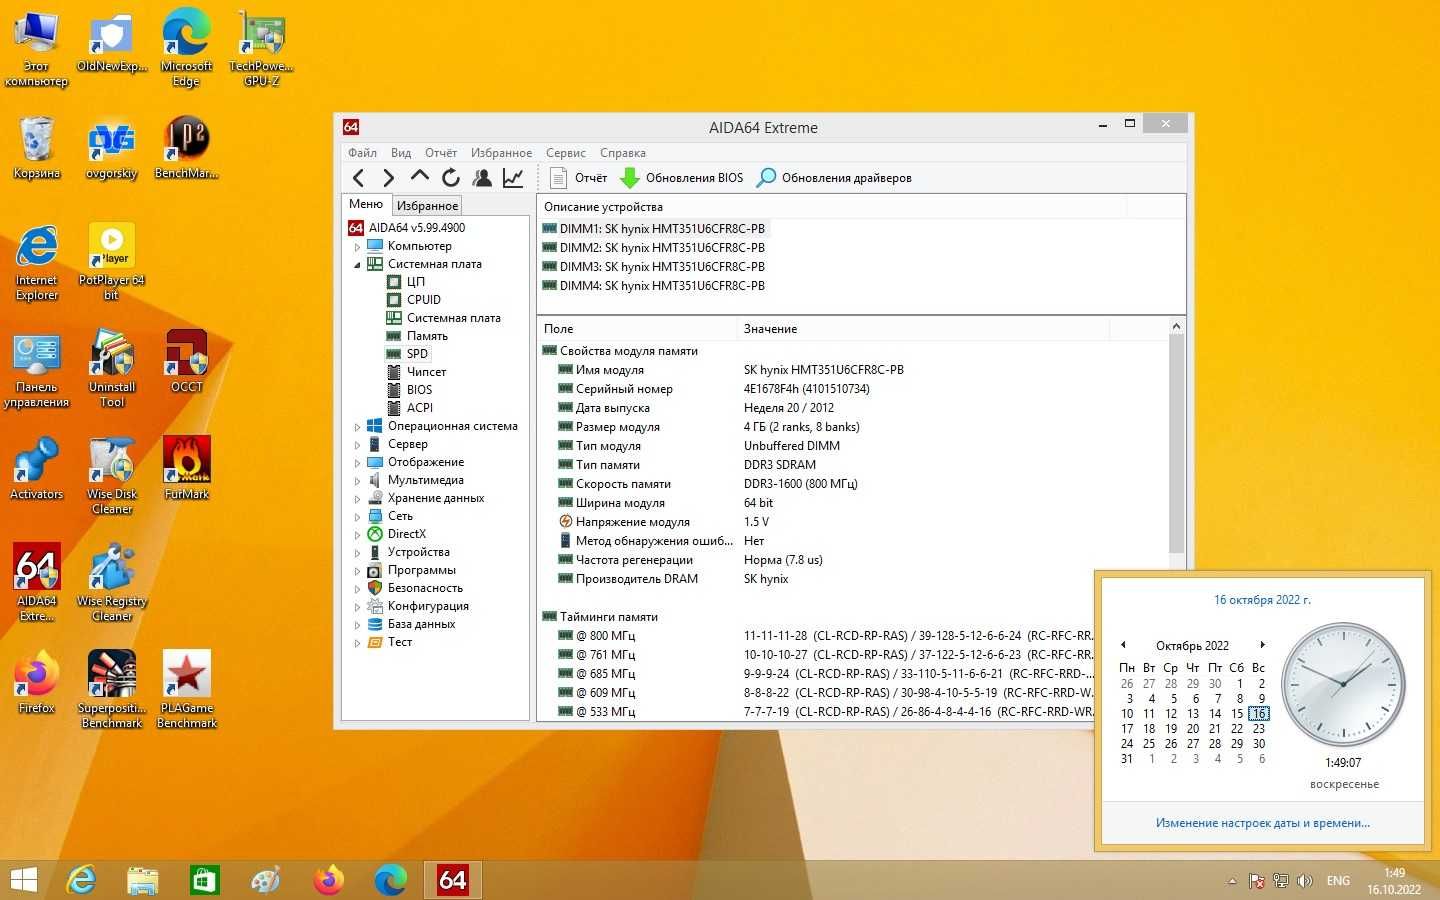Expand the Отображение tree node
This screenshot has height=900, width=1440.
click(357, 462)
